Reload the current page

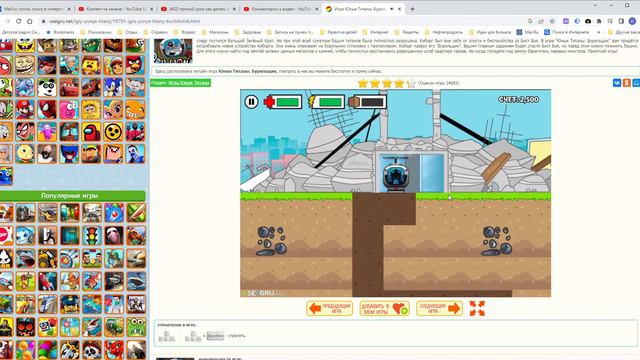(18, 21)
